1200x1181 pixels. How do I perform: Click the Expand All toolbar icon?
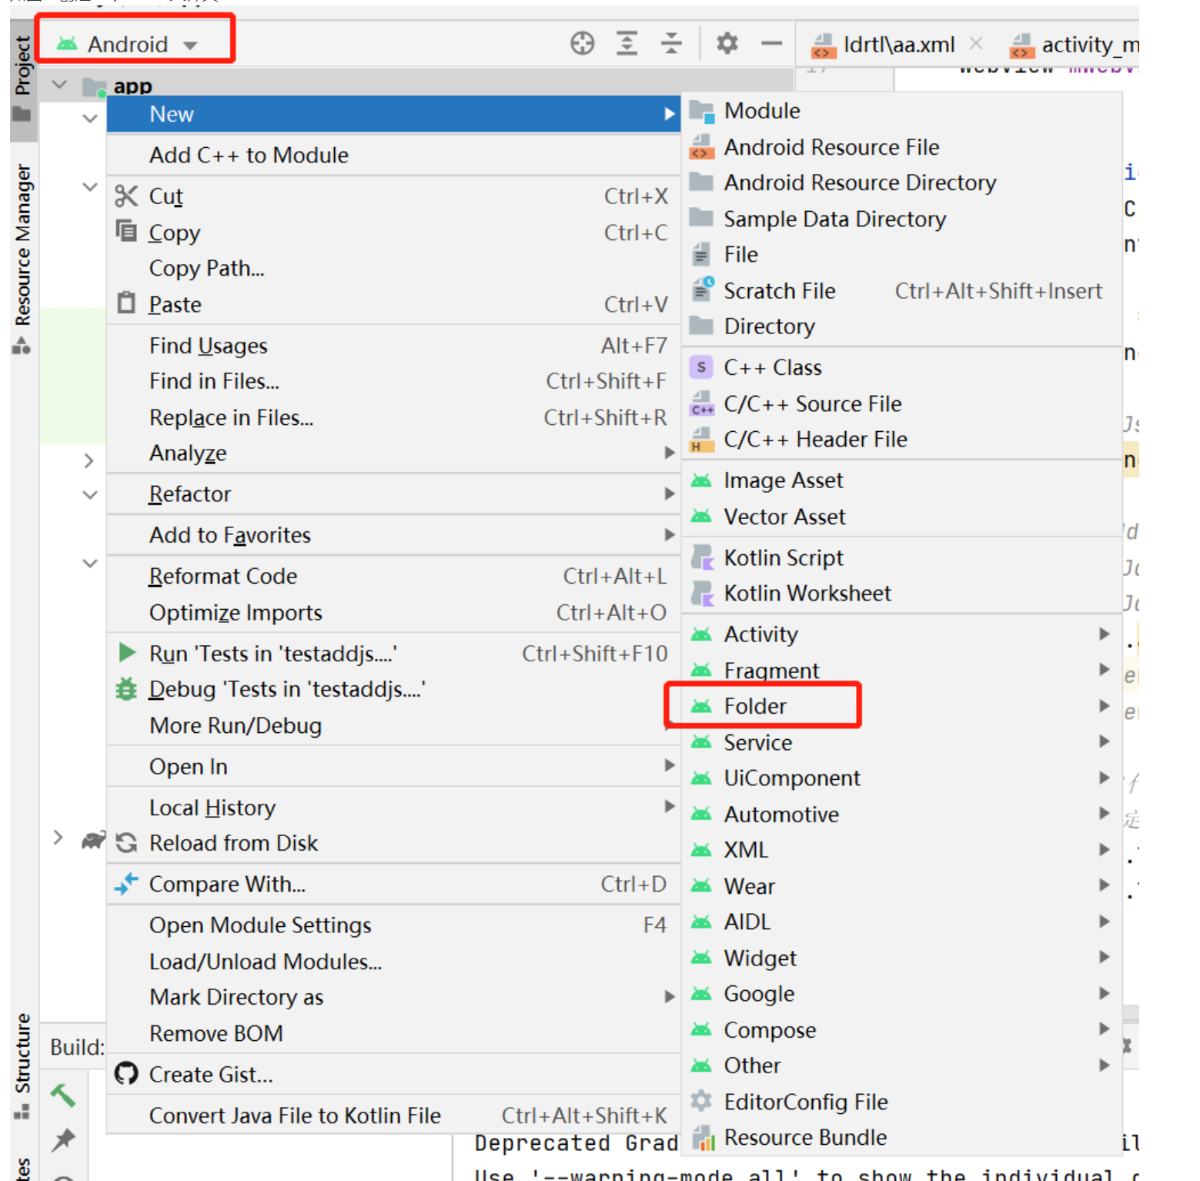627,43
